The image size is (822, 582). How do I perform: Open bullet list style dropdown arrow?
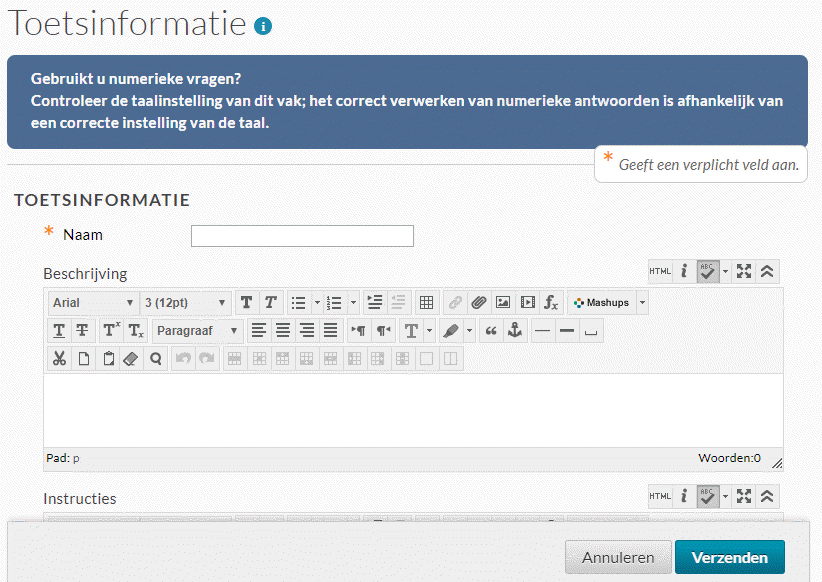(x=317, y=303)
